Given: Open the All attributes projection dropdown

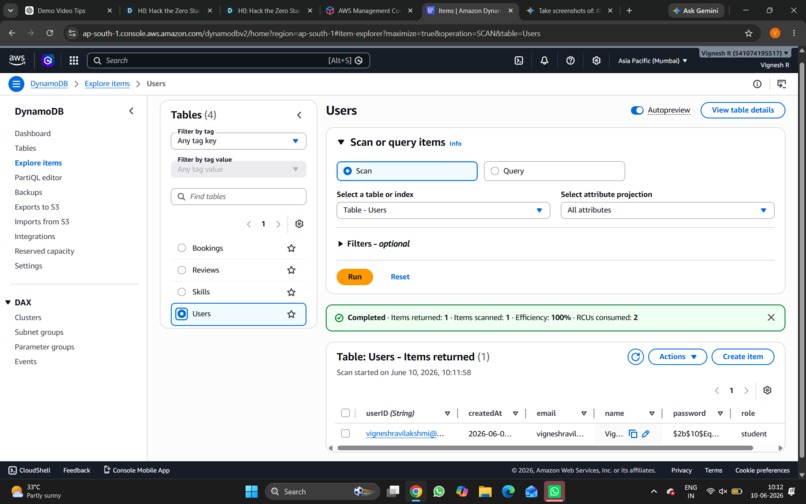Looking at the screenshot, I should (x=667, y=210).
